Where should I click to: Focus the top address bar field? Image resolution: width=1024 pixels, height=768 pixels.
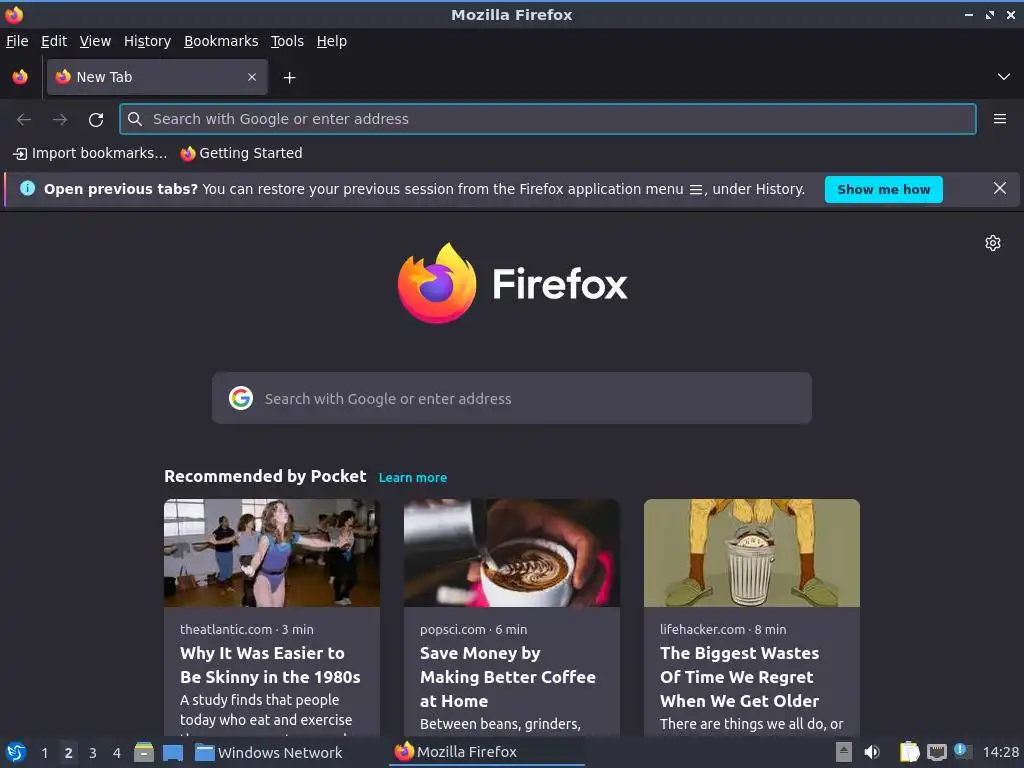(x=547, y=119)
